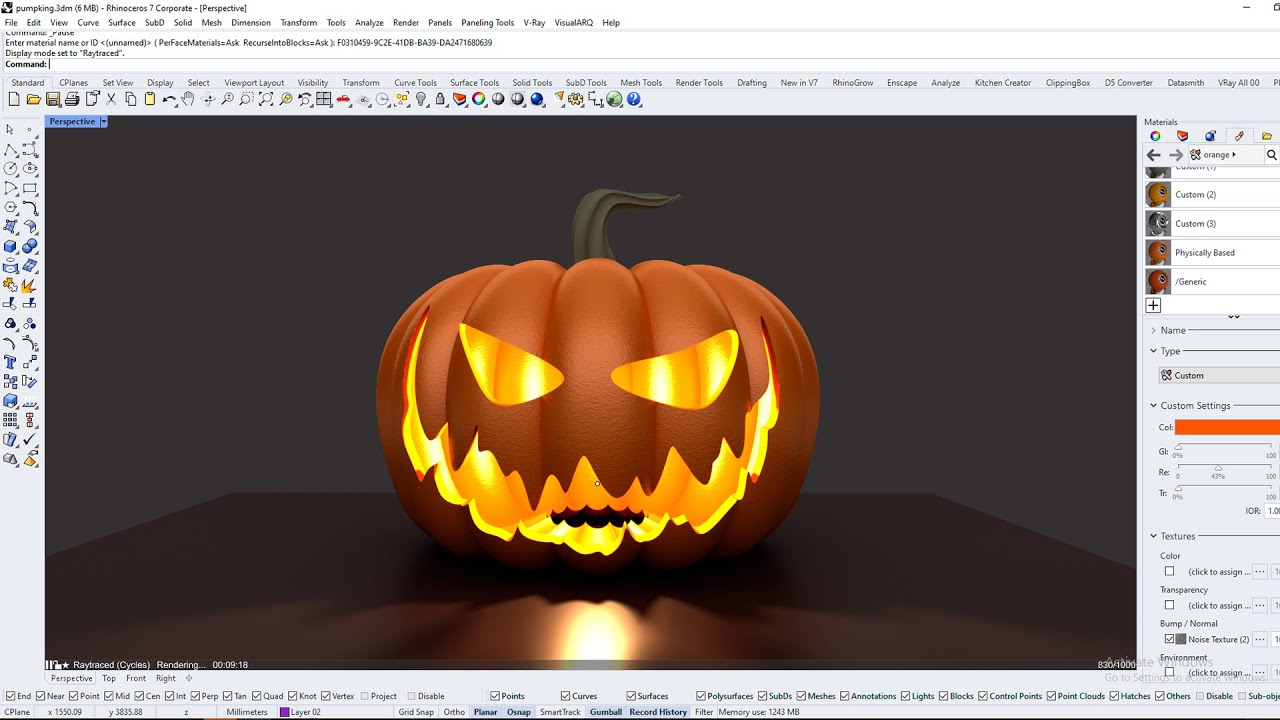Collapse the Custom Settings section
The height and width of the screenshot is (720, 1280).
point(1153,406)
